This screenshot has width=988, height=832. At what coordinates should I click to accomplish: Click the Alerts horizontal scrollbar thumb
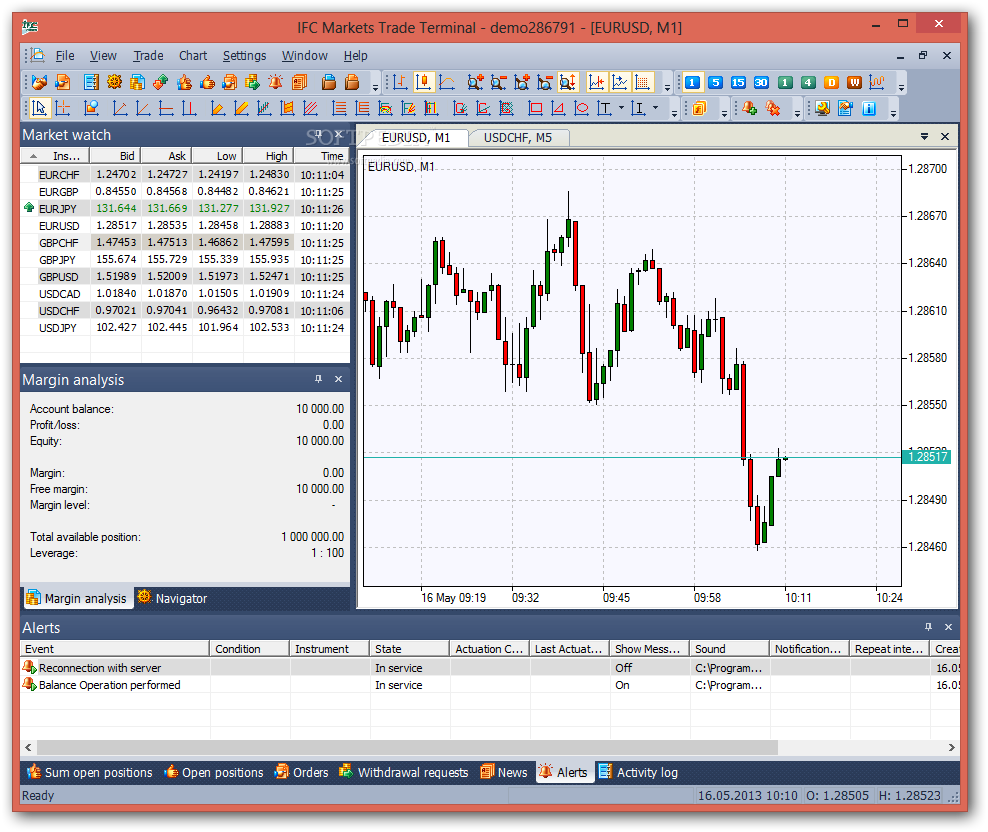pos(407,748)
